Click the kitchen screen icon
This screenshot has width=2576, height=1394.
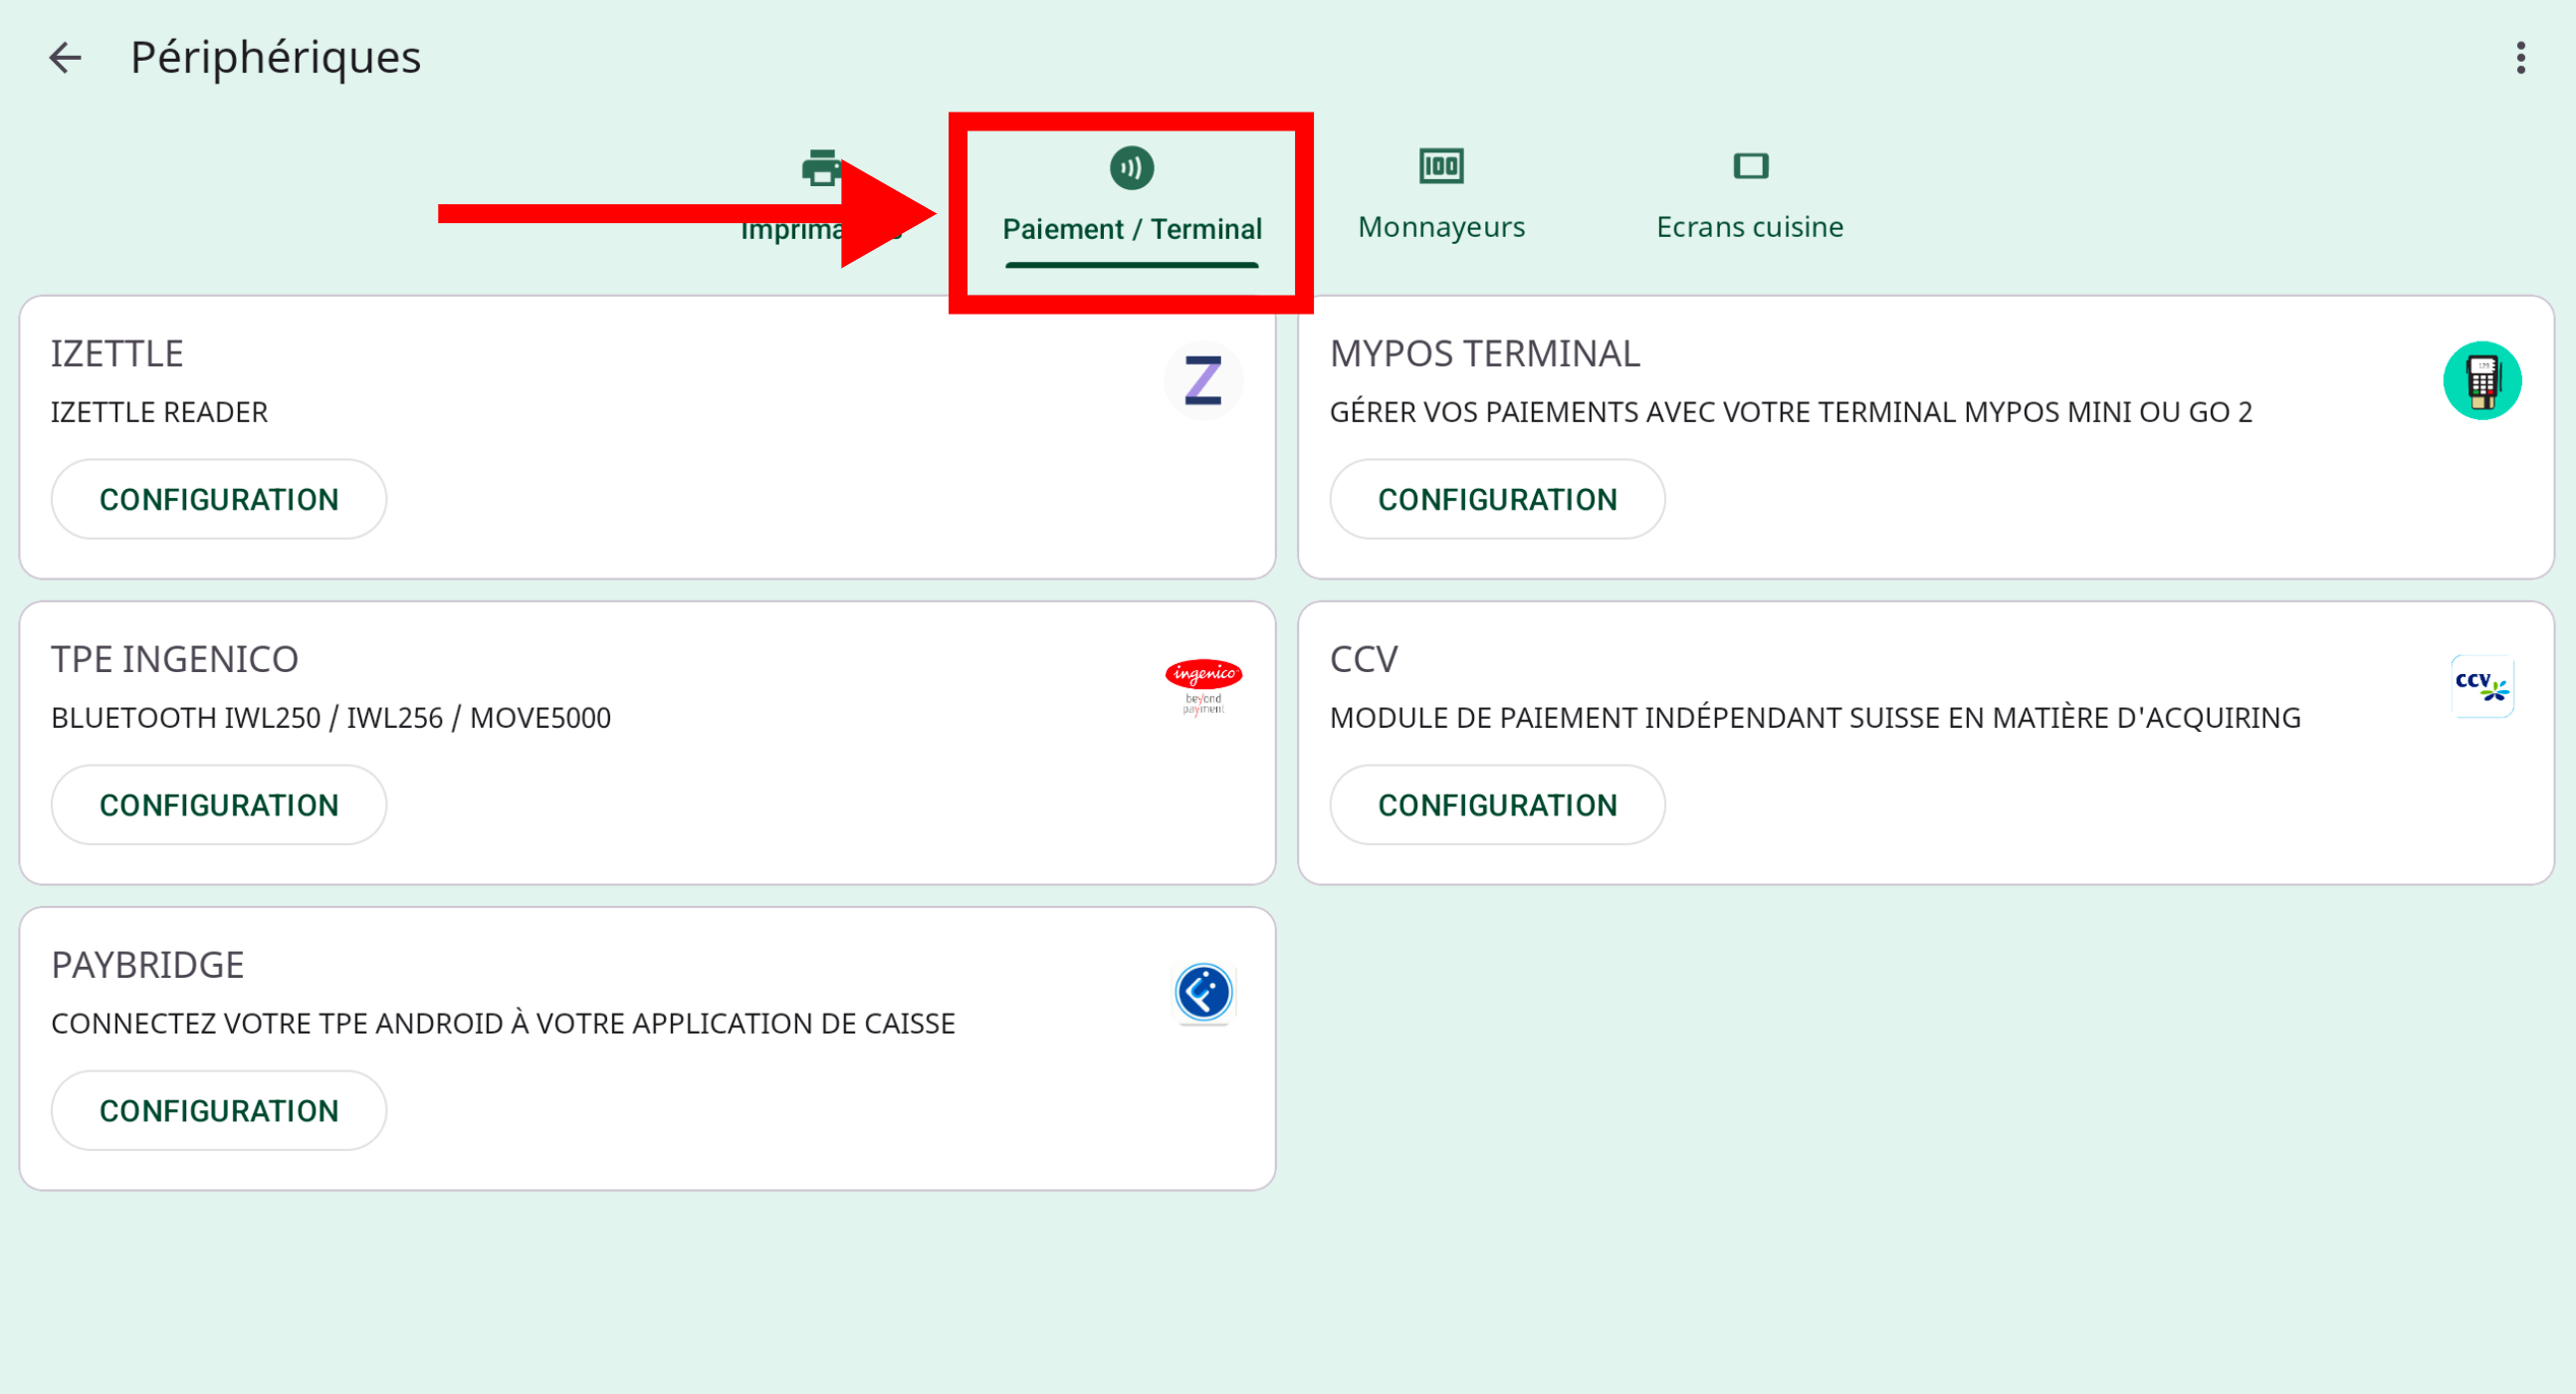click(x=1750, y=166)
